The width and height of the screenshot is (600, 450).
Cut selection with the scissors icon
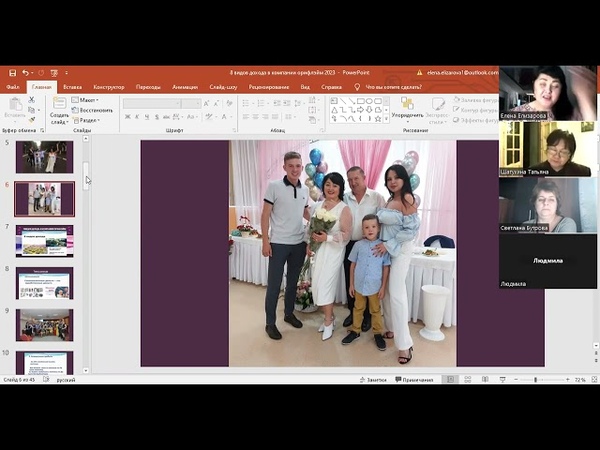tap(32, 99)
